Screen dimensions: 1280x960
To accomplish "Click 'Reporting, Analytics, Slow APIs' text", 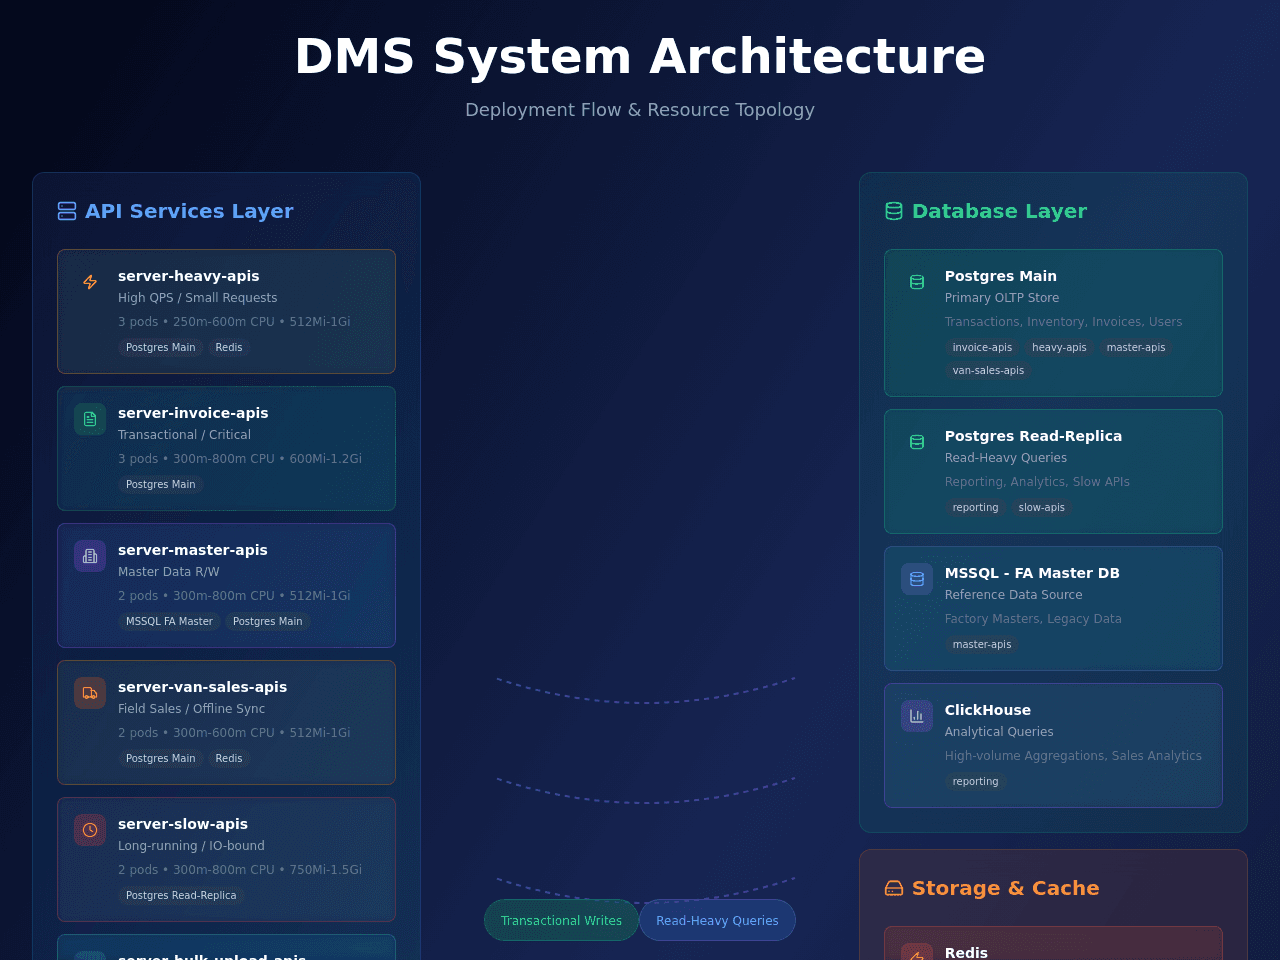I will point(1037,482).
